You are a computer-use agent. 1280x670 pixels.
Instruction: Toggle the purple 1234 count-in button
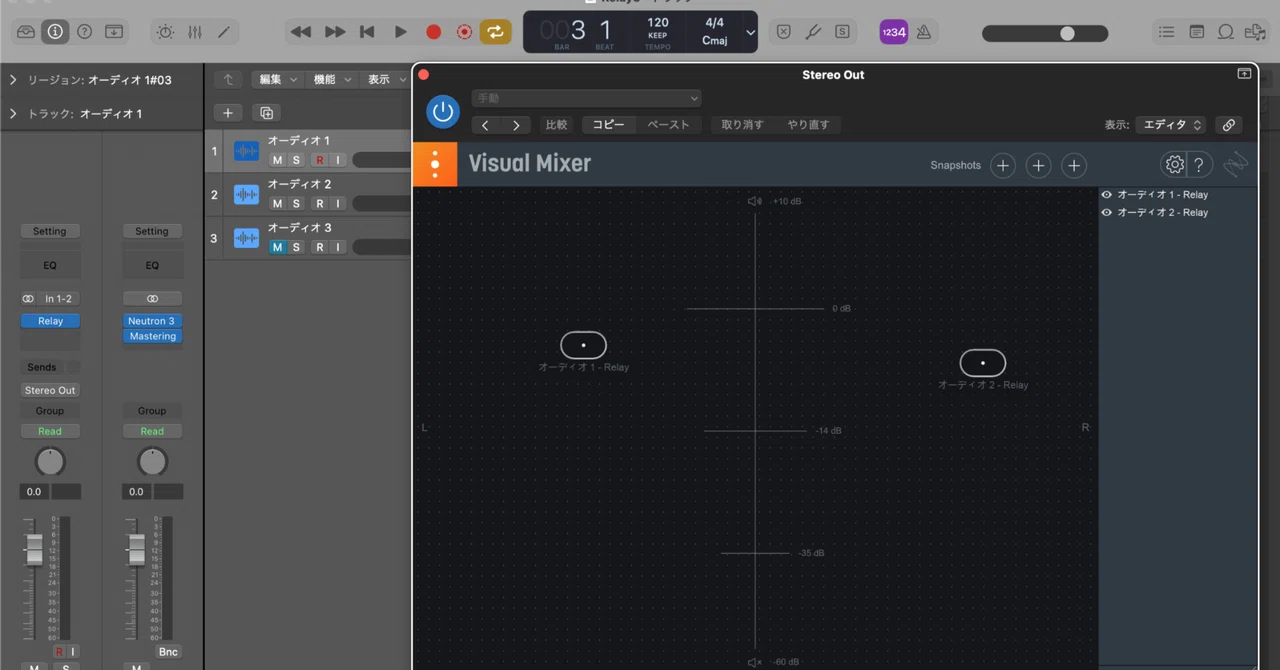click(893, 32)
